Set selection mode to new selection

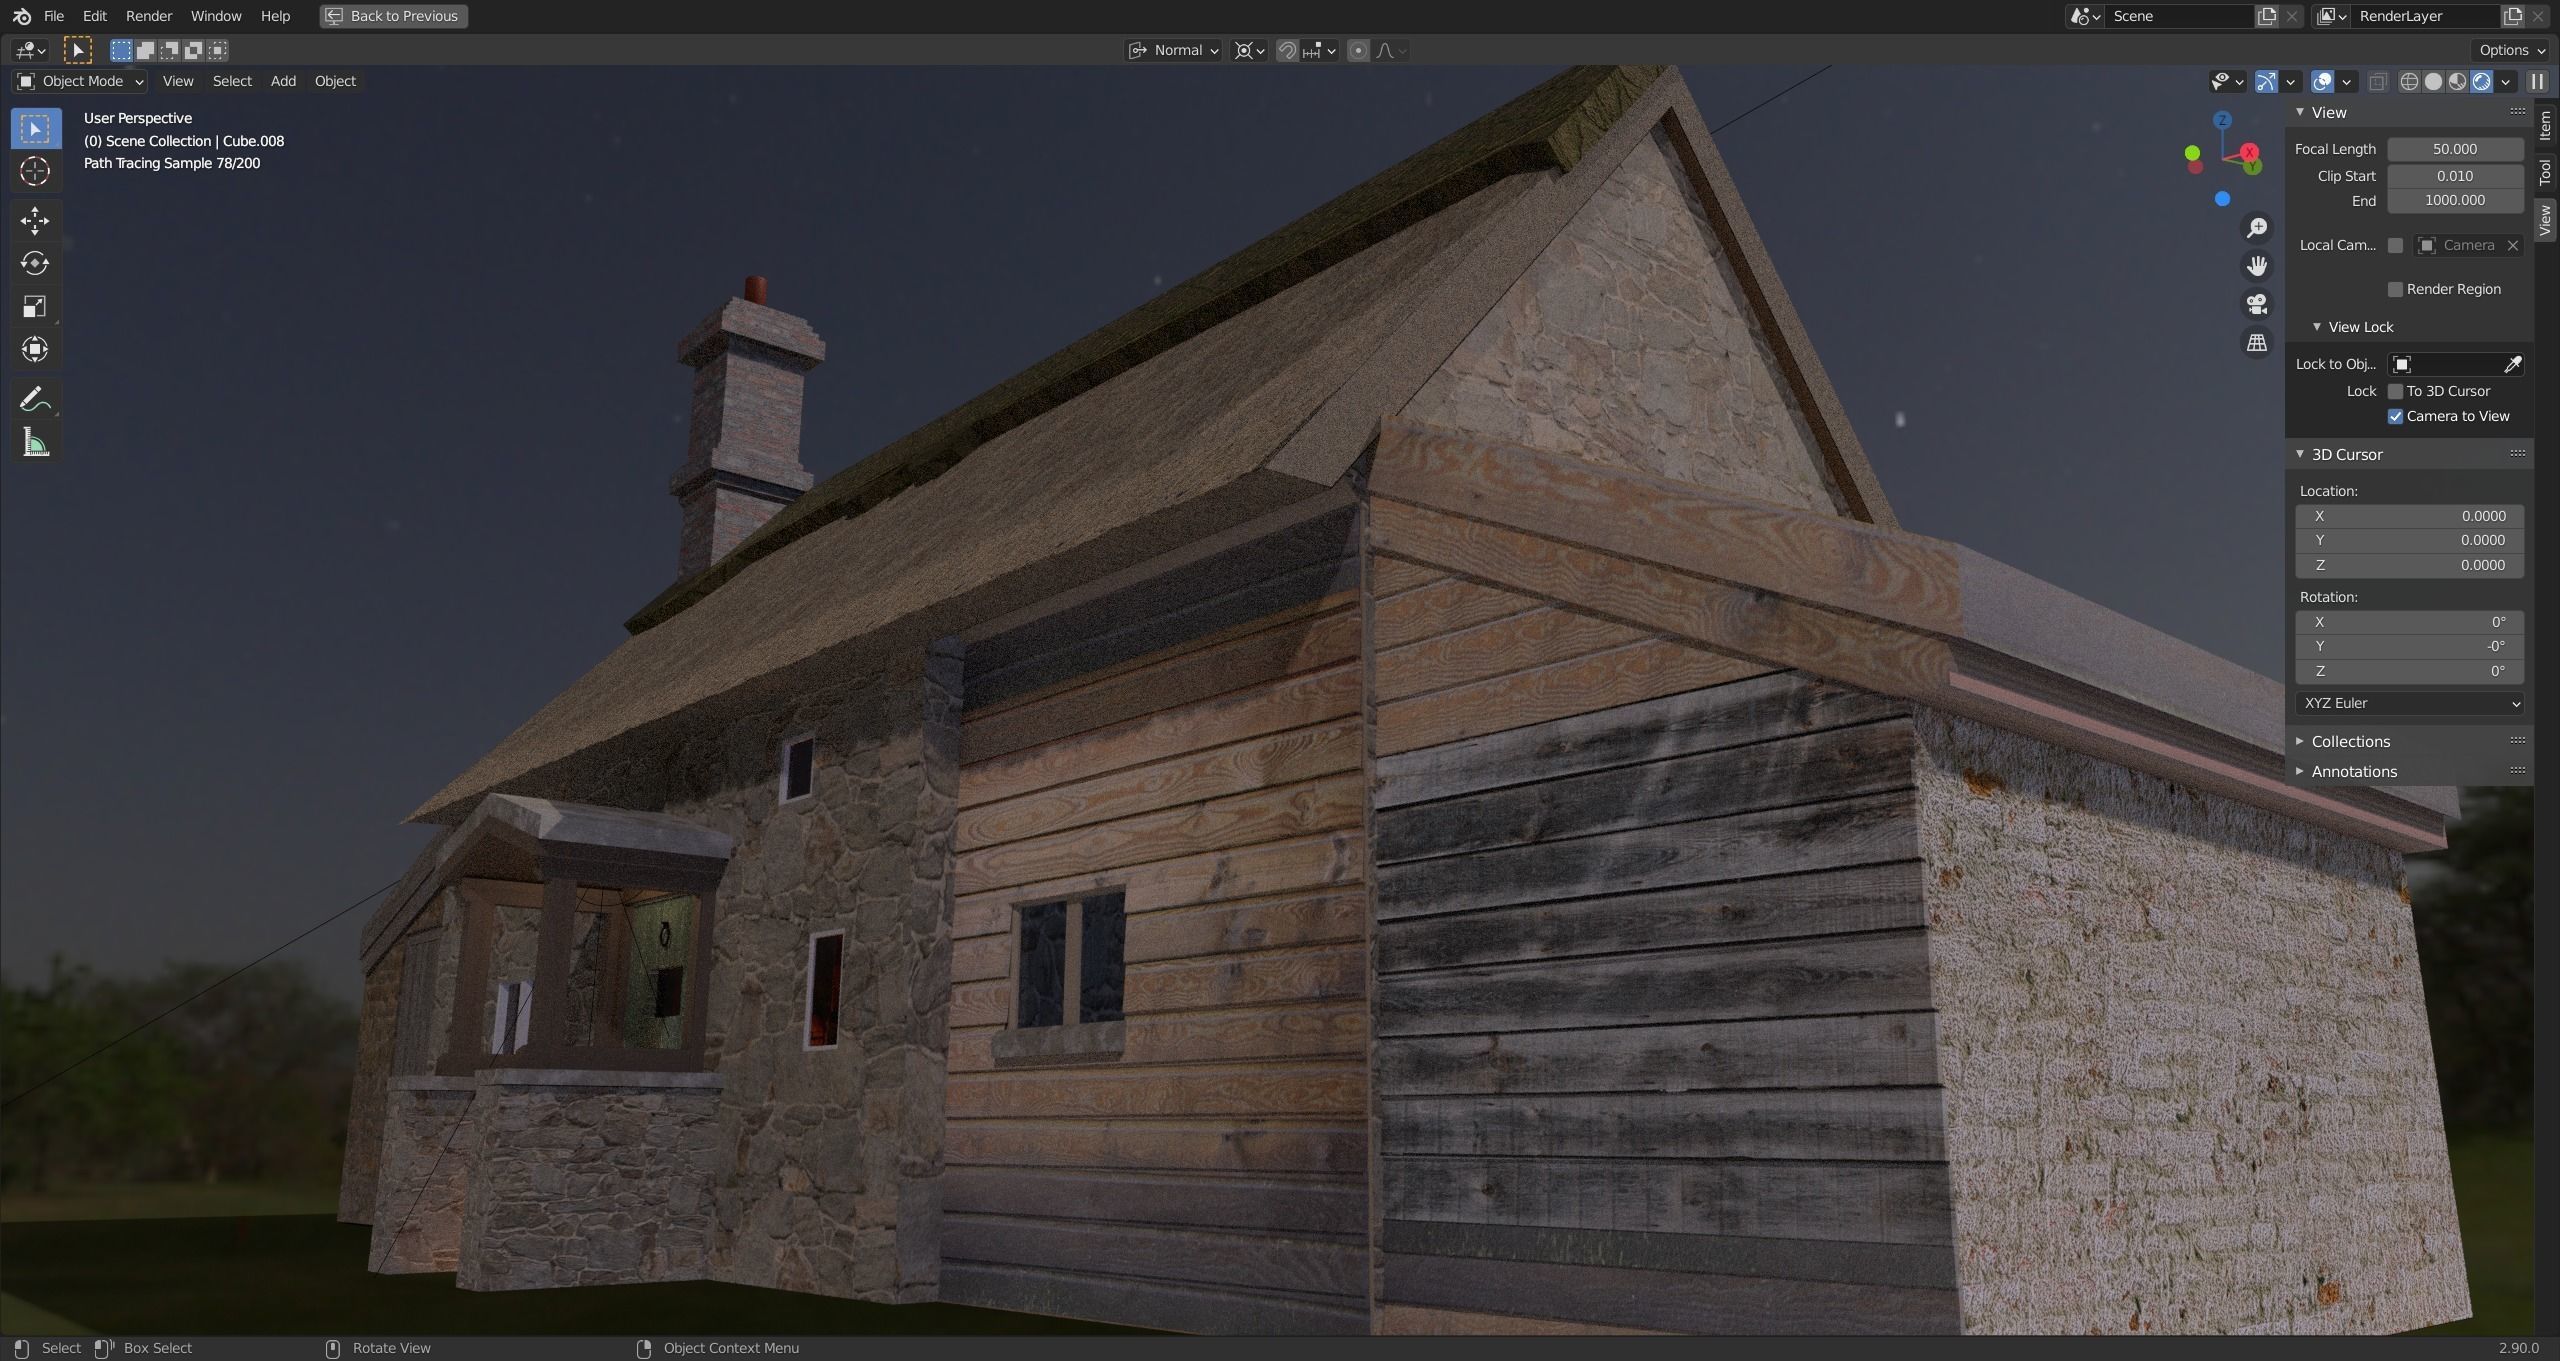coord(121,50)
